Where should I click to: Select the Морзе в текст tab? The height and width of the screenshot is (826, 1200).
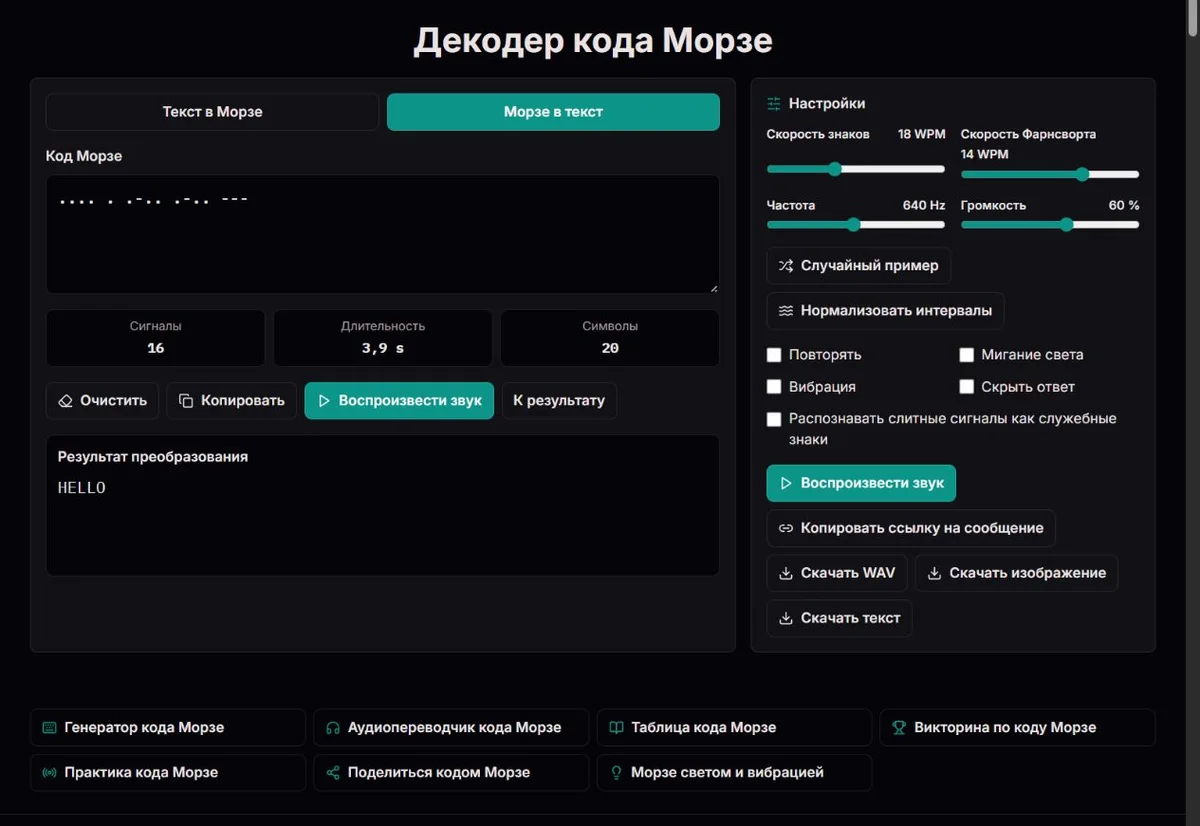(553, 112)
